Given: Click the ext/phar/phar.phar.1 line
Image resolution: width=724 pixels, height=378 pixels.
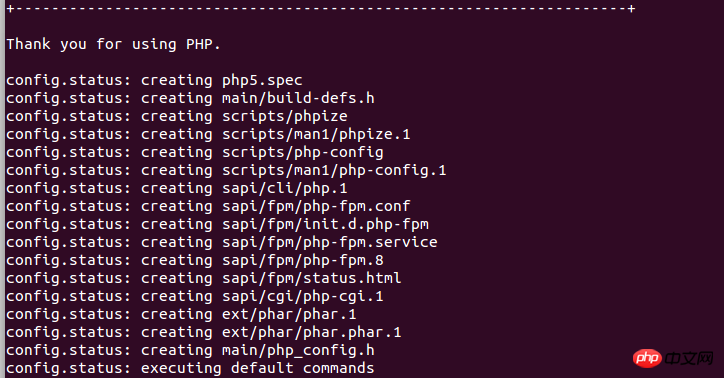Looking at the screenshot, I should click(x=204, y=332).
